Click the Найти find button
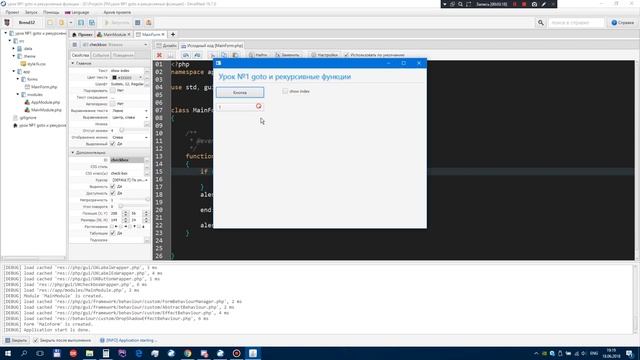This screenshot has height=360, width=640. point(258,55)
